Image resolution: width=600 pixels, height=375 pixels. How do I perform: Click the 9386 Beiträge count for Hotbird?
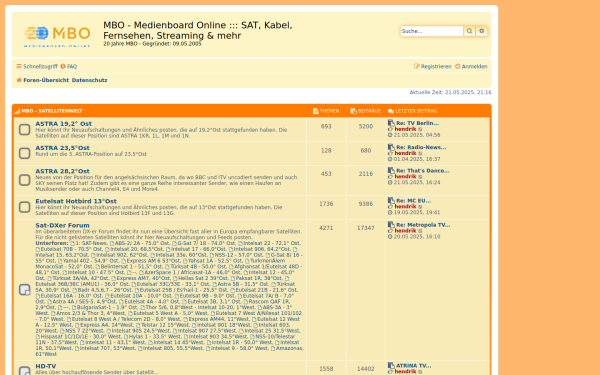click(366, 204)
